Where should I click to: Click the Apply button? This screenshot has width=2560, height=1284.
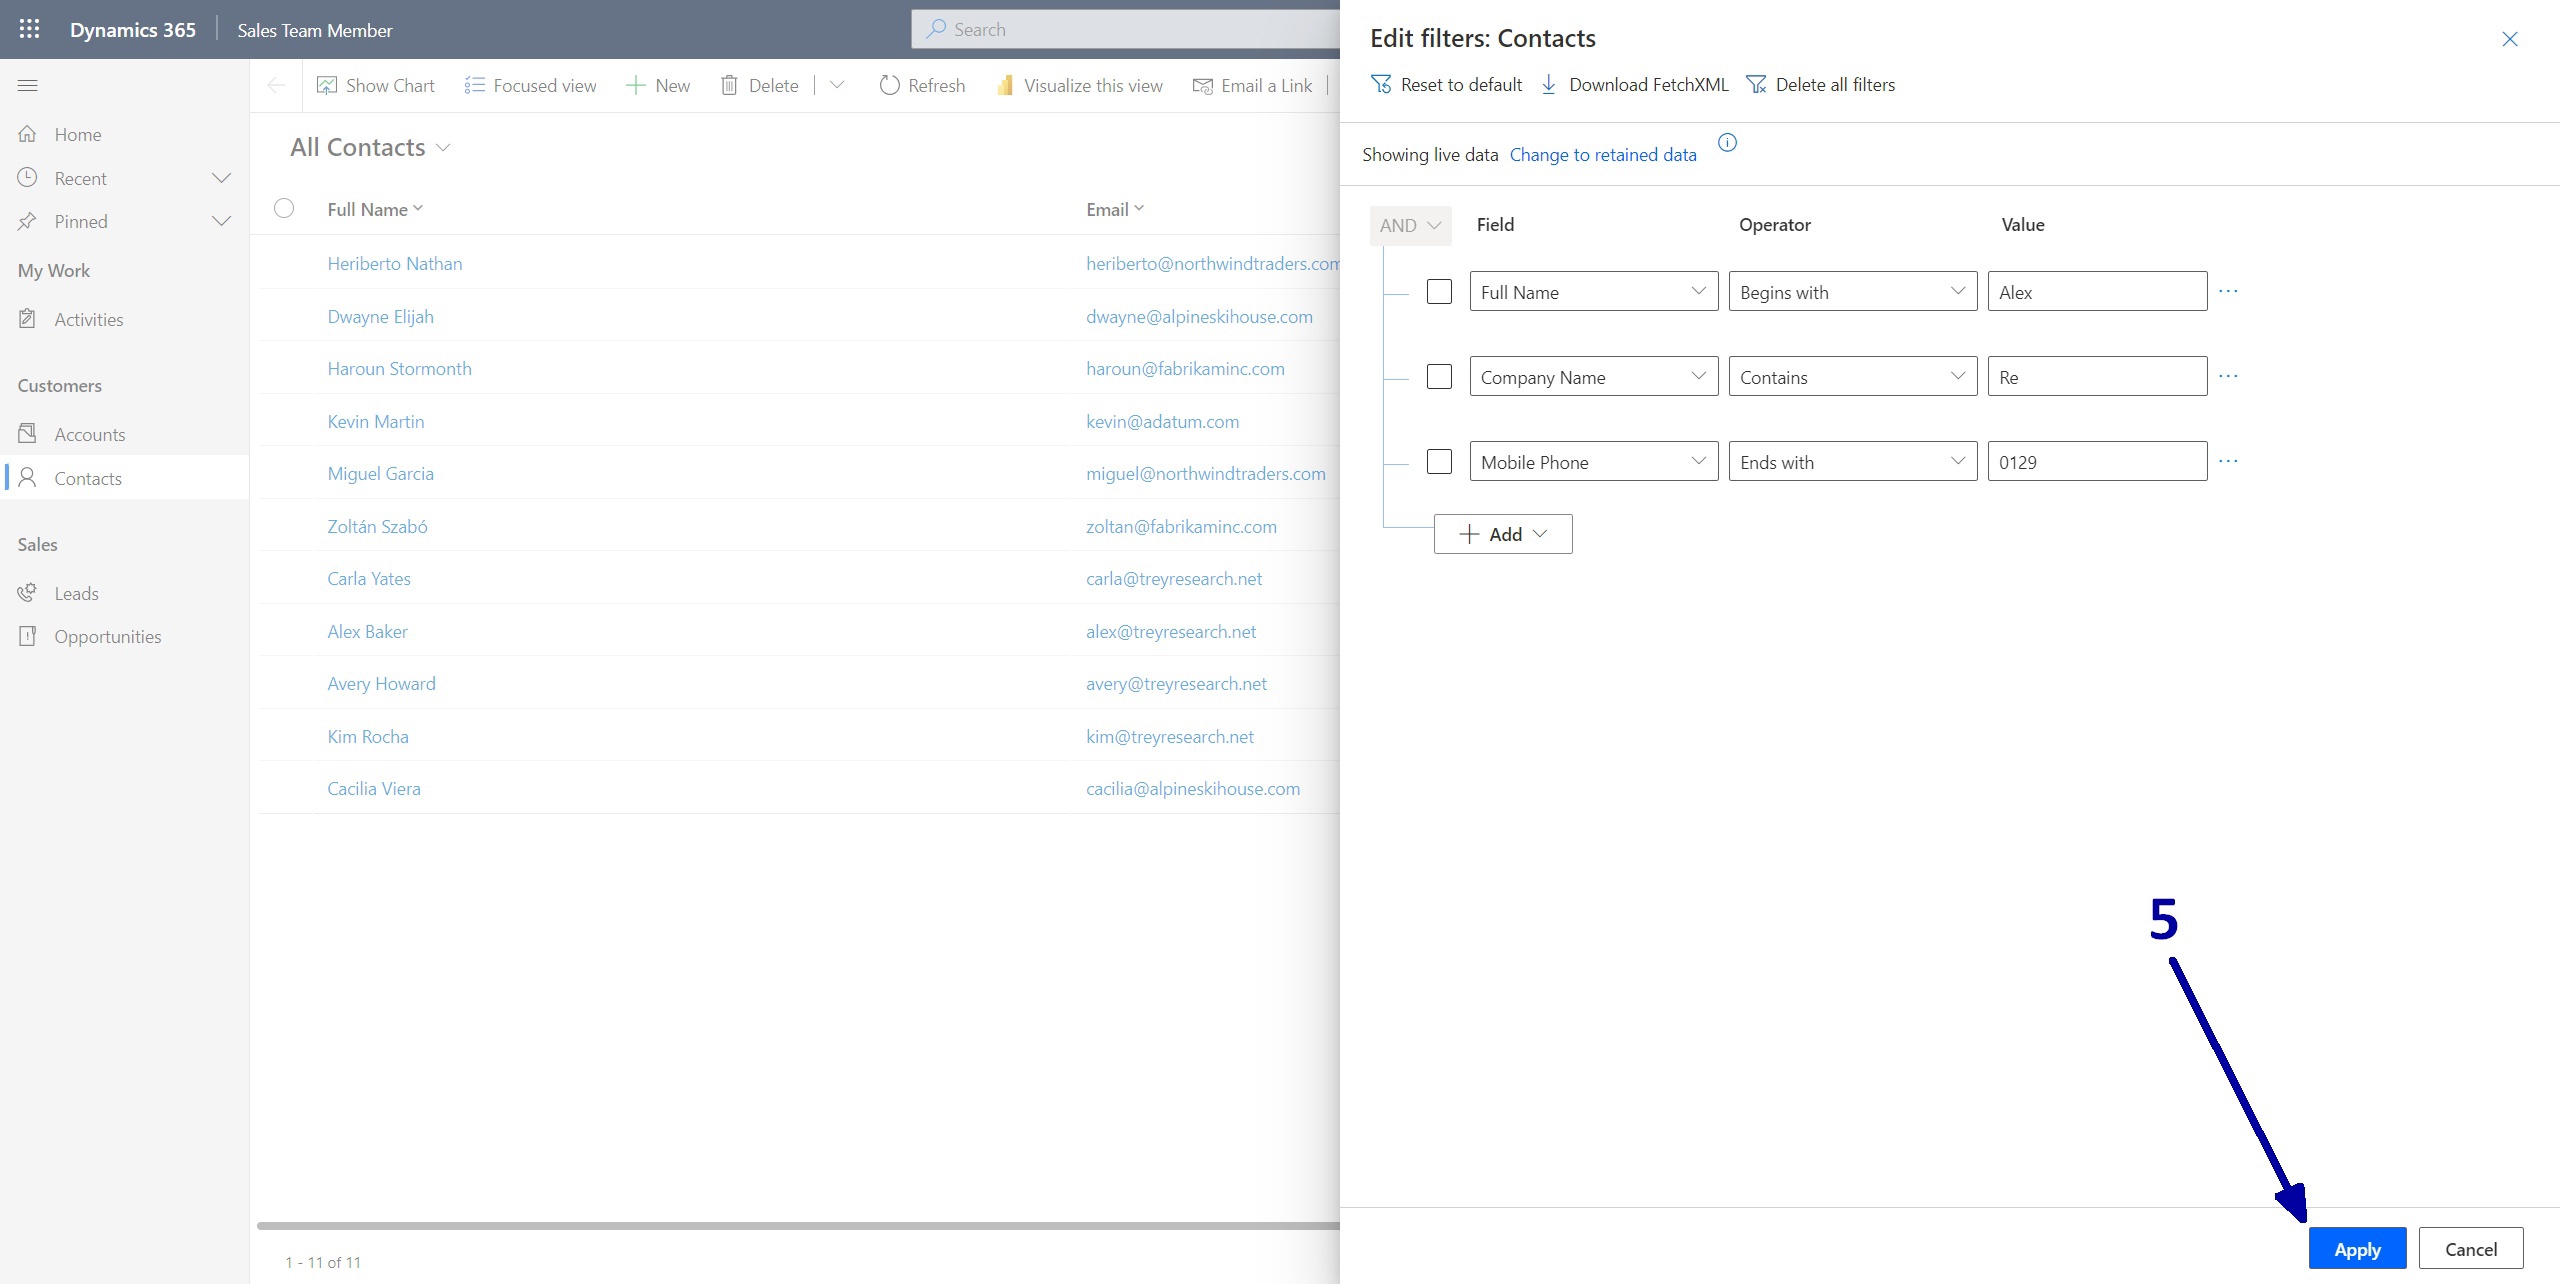click(x=2357, y=1248)
